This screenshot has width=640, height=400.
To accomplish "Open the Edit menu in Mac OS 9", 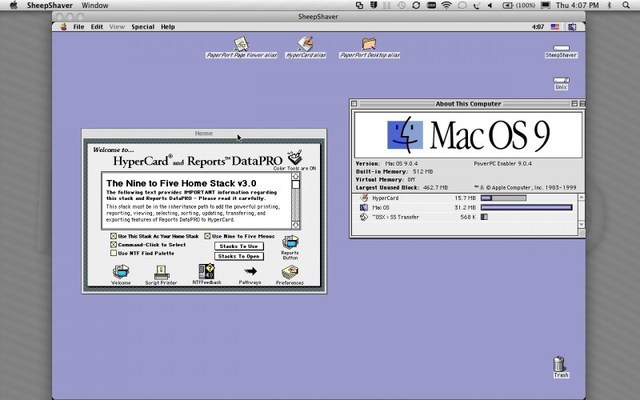I will click(97, 27).
